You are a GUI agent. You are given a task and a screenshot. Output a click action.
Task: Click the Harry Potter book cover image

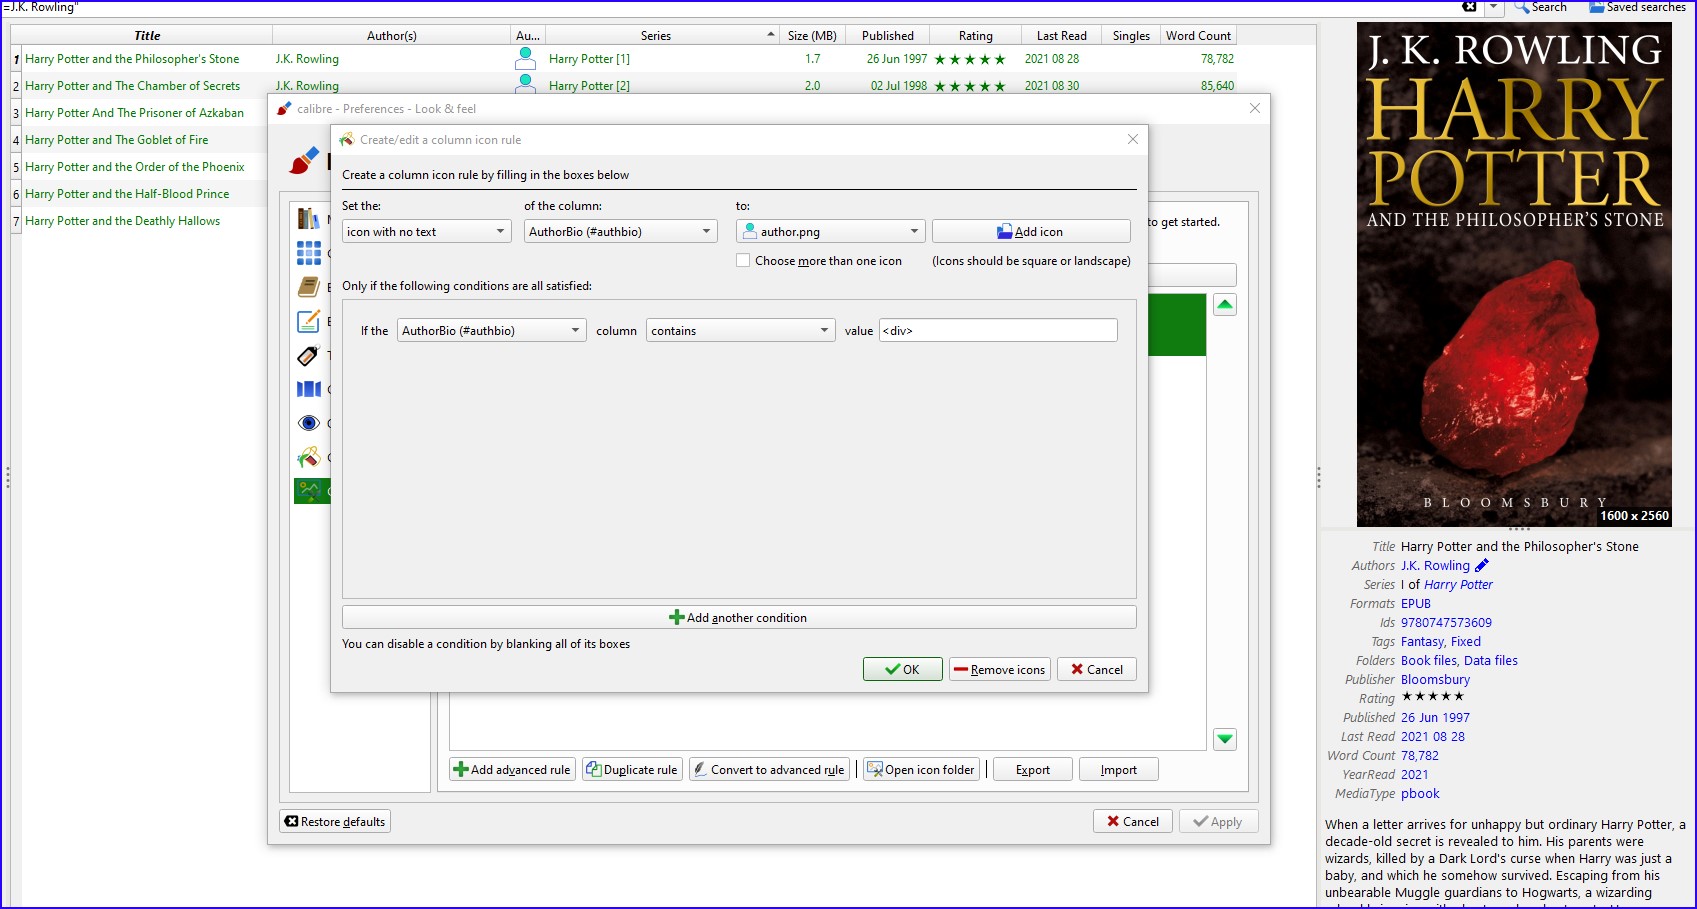pos(1514,274)
